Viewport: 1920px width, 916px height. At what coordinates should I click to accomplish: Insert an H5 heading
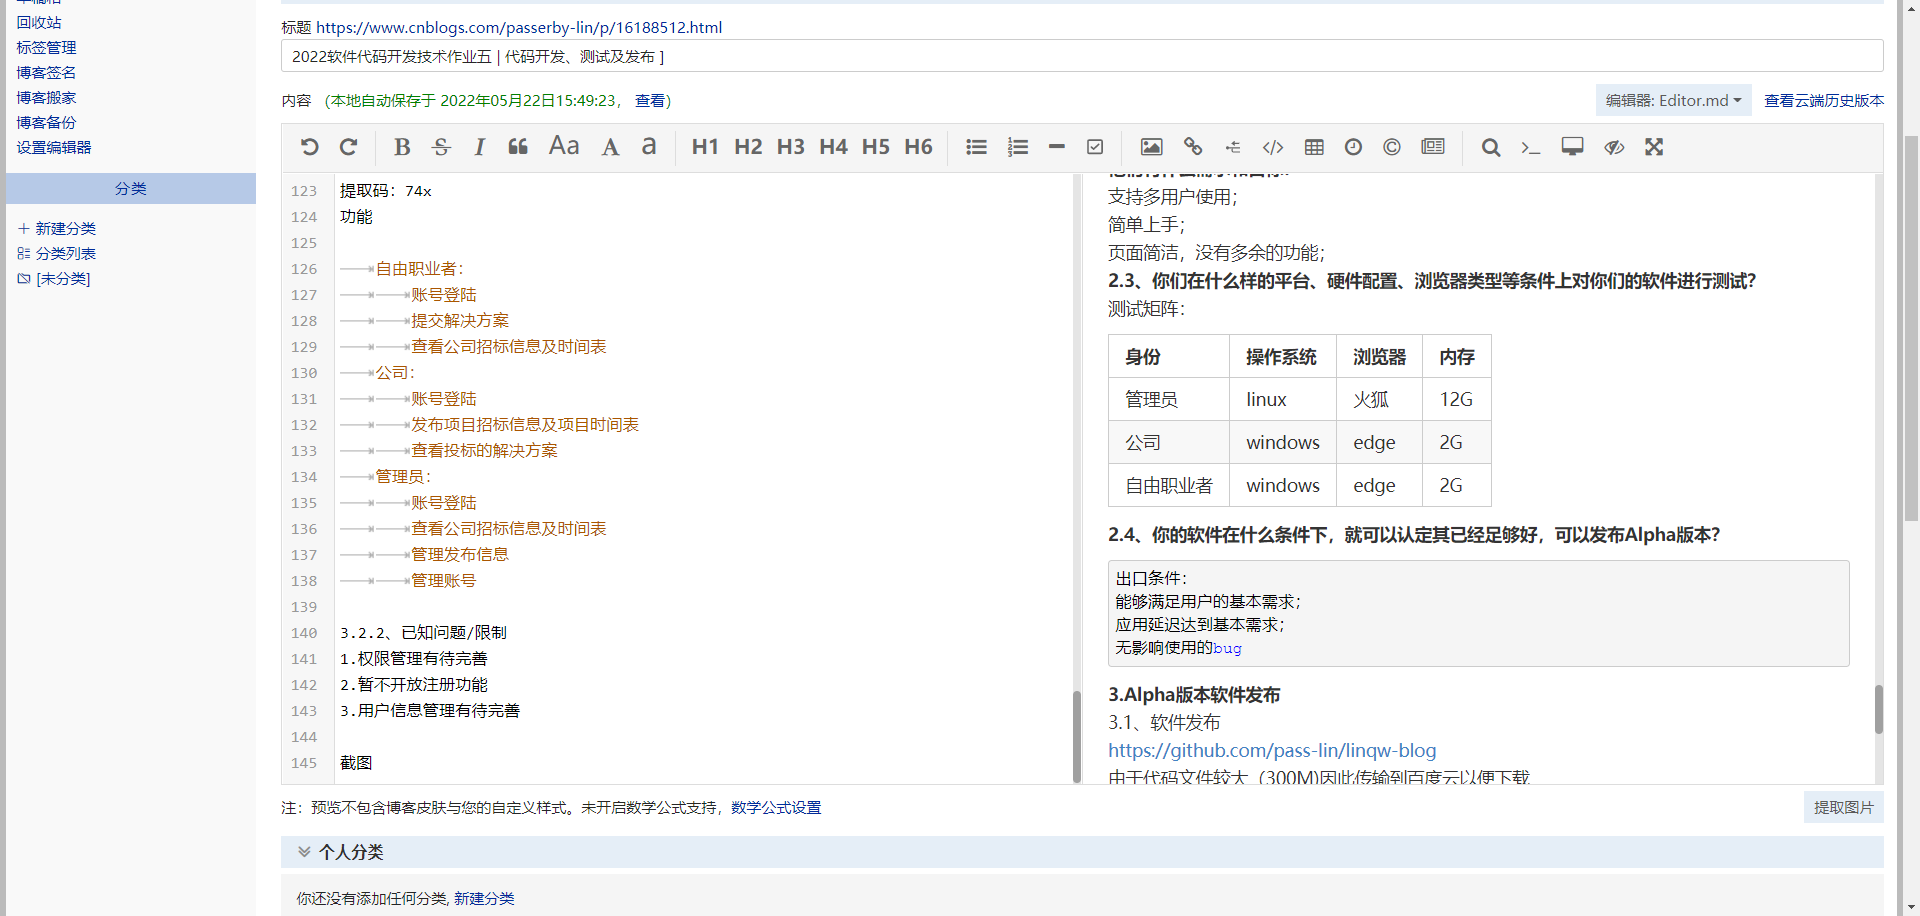pyautogui.click(x=875, y=147)
